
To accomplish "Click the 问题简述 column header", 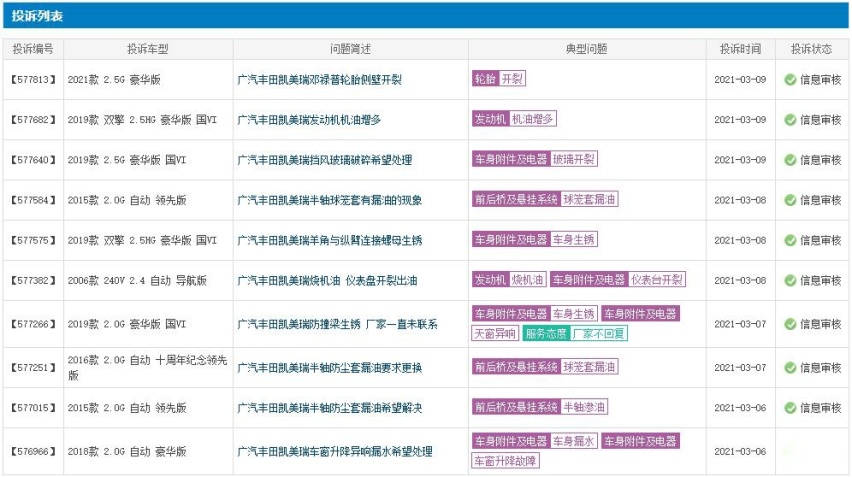I will [350, 49].
